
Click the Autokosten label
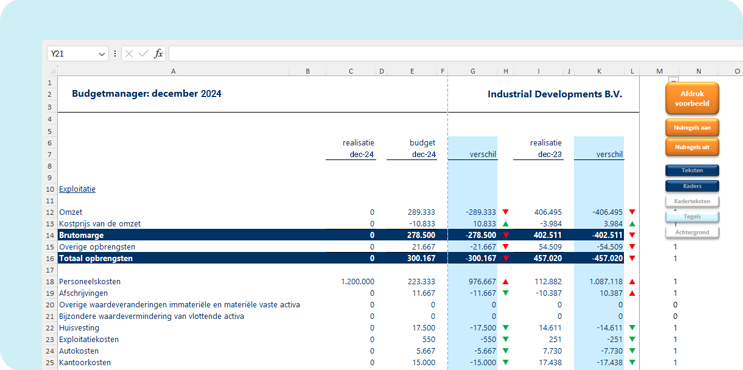tap(79, 351)
